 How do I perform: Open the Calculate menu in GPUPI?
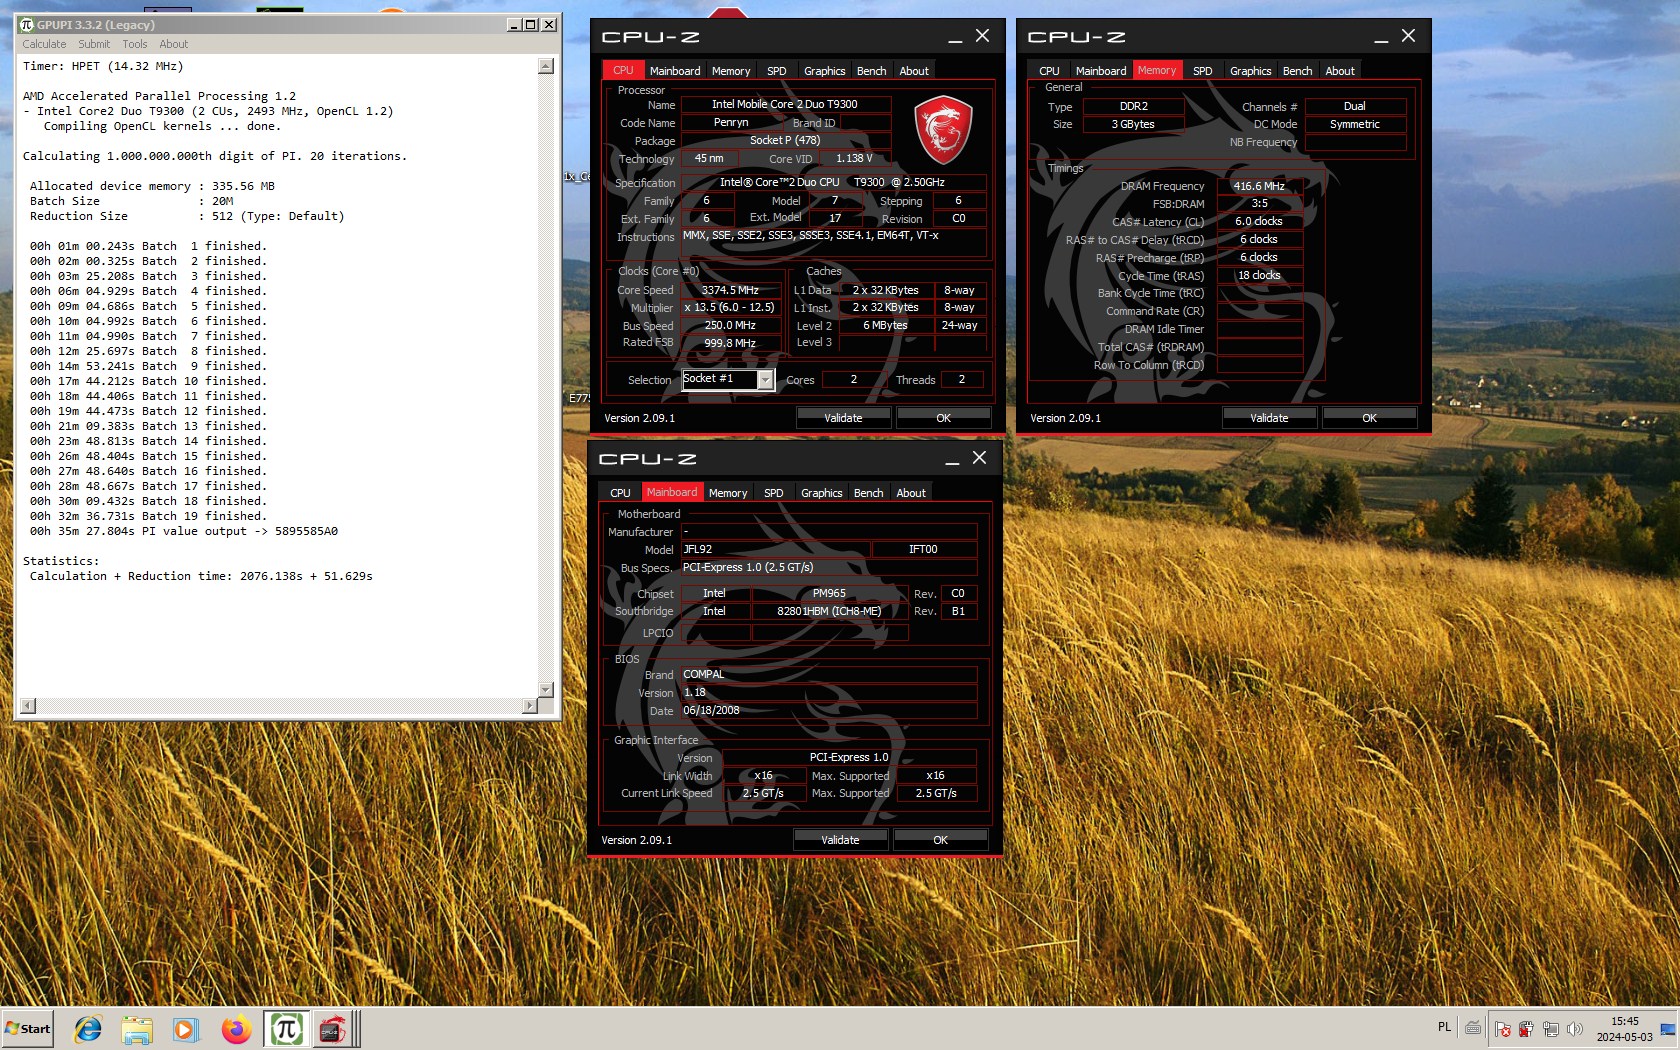click(x=44, y=44)
